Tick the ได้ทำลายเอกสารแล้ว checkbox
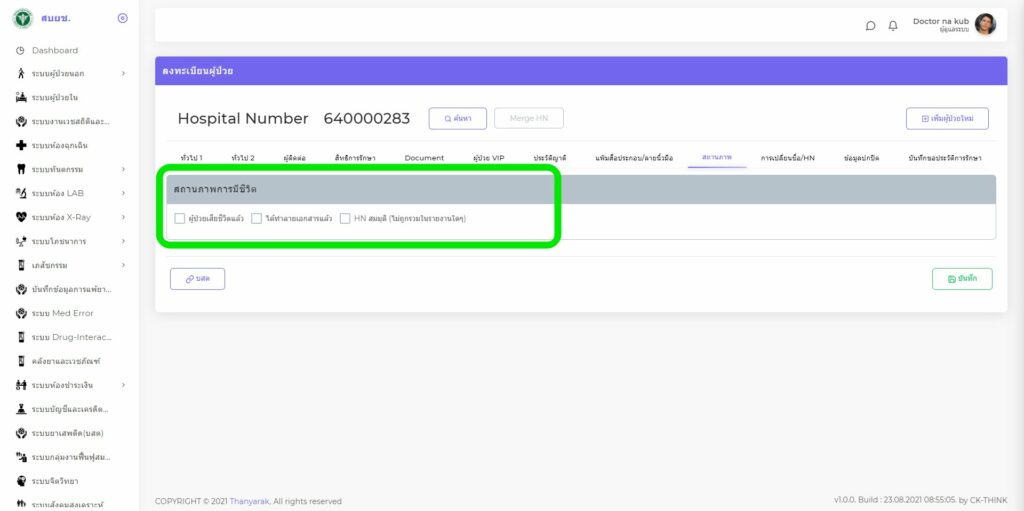Screen dimensions: 1024x511 pyautogui.click(x=257, y=218)
